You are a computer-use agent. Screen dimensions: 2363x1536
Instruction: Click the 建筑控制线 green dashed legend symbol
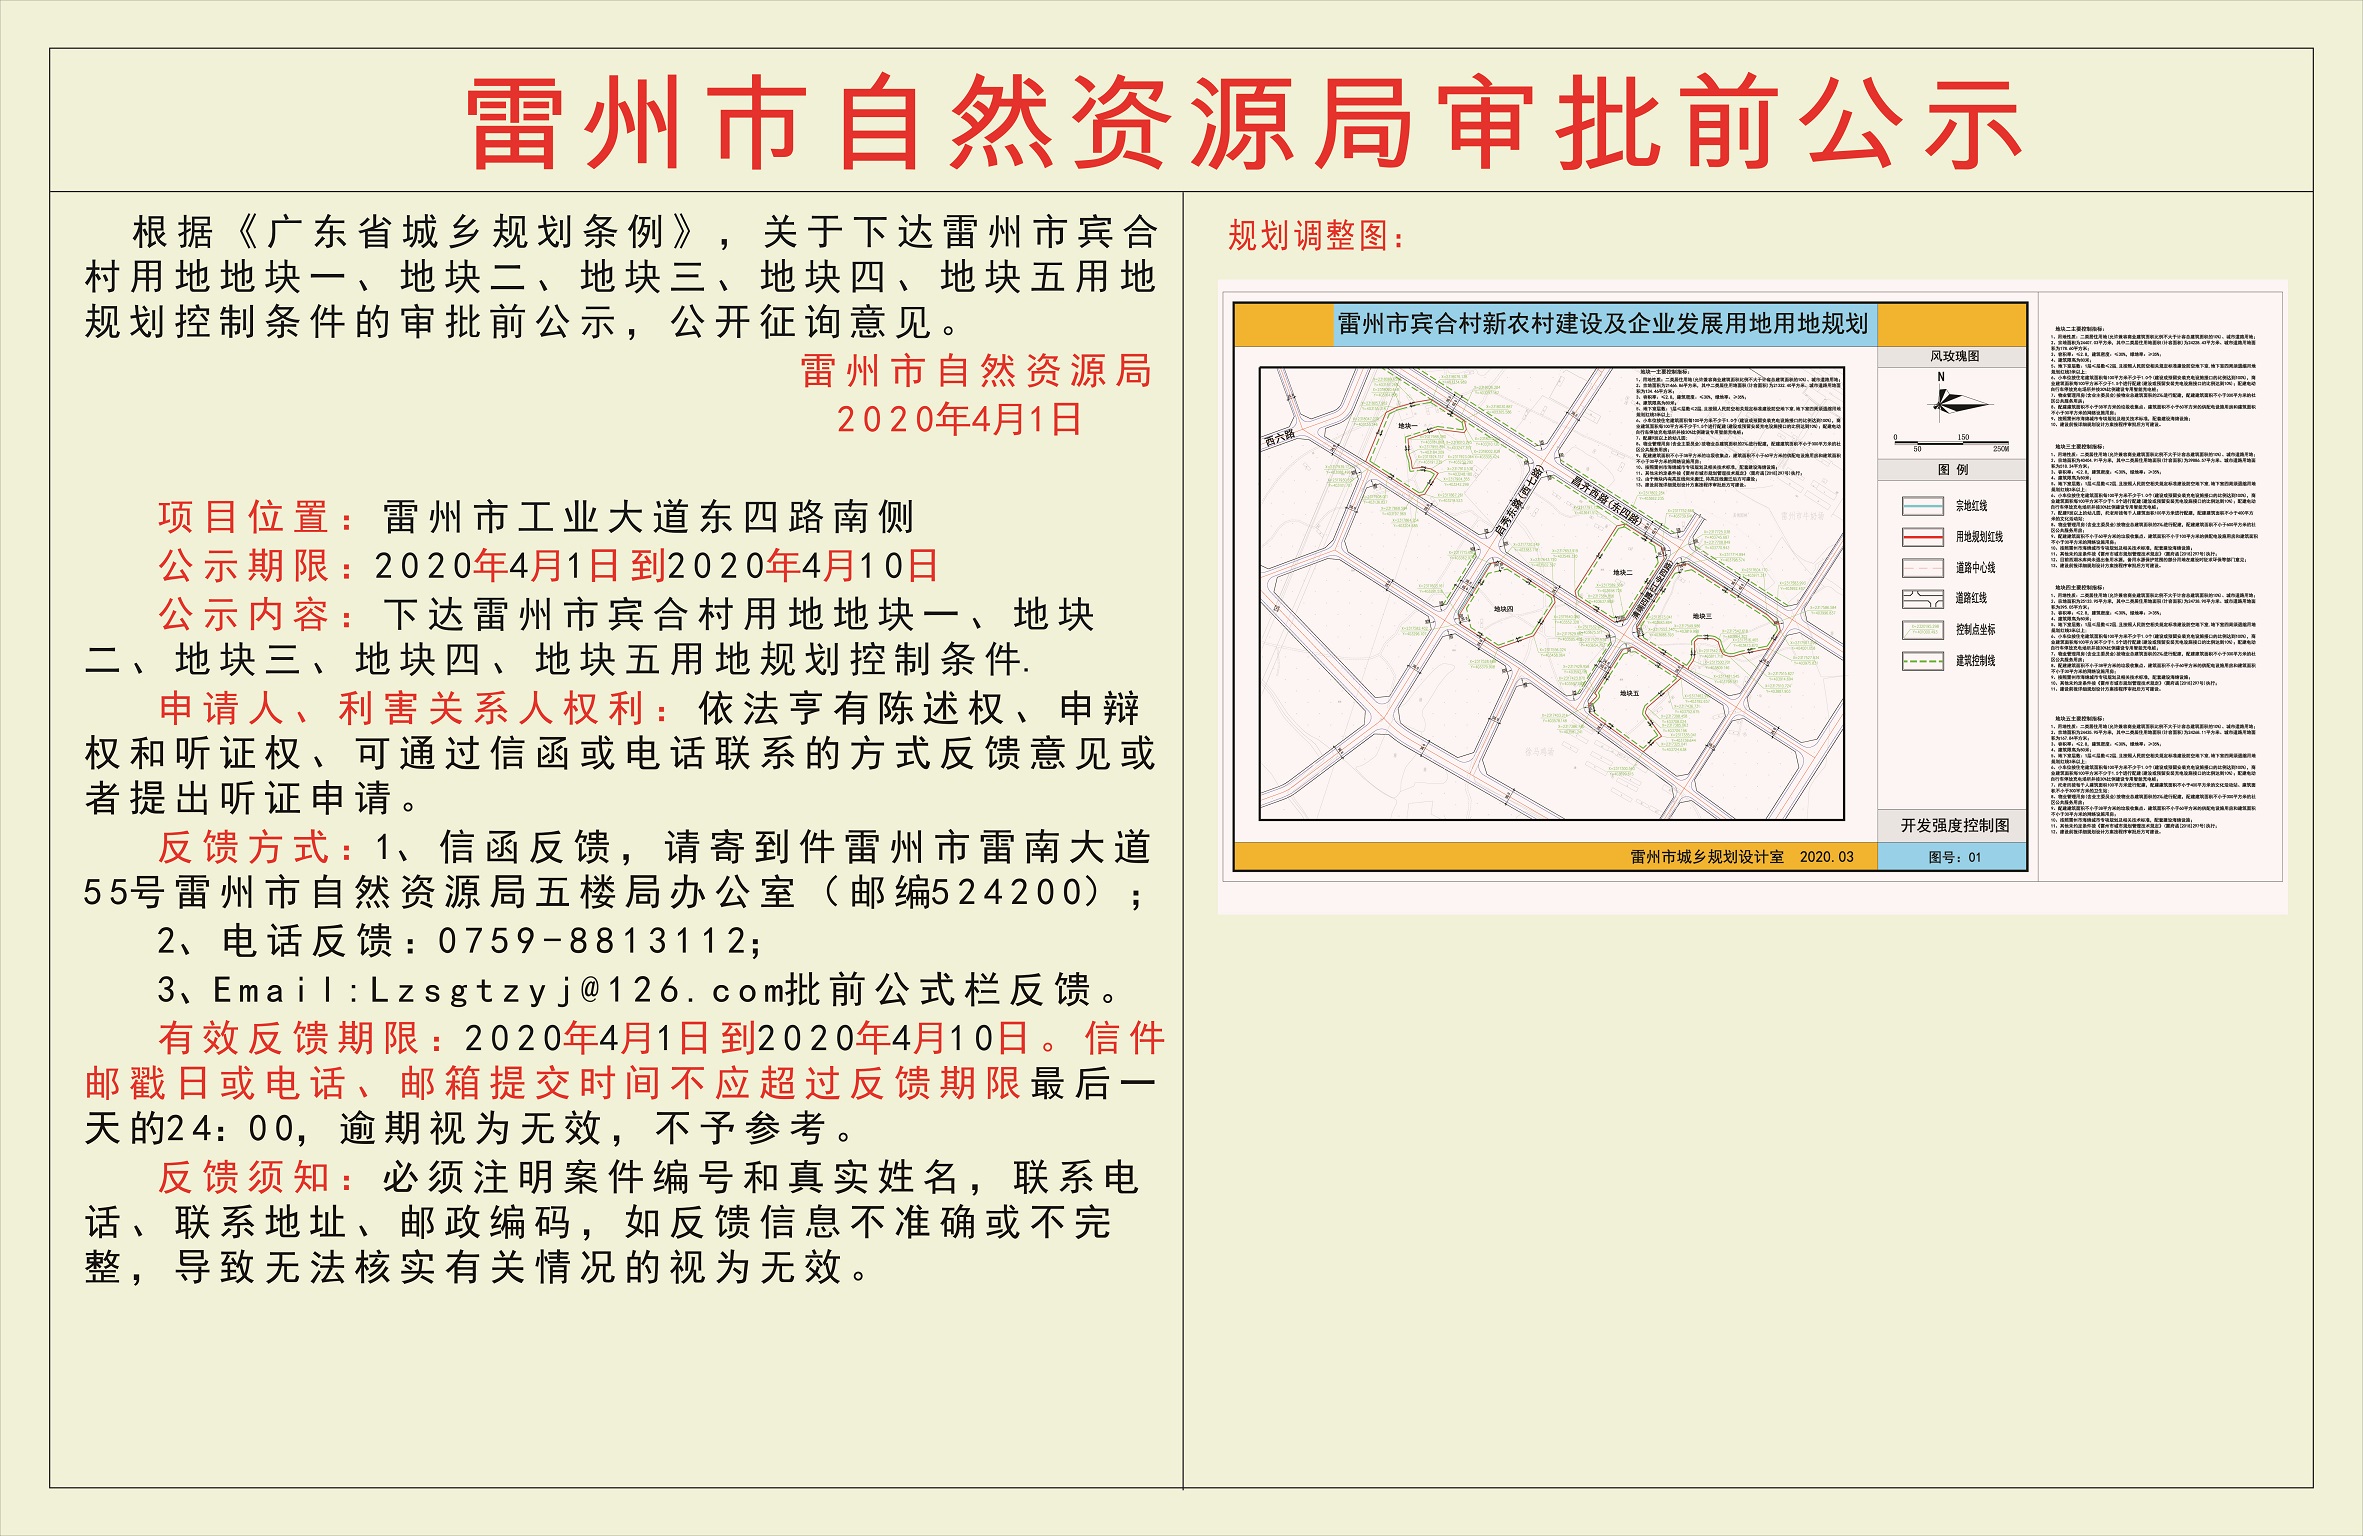click(x=1922, y=661)
